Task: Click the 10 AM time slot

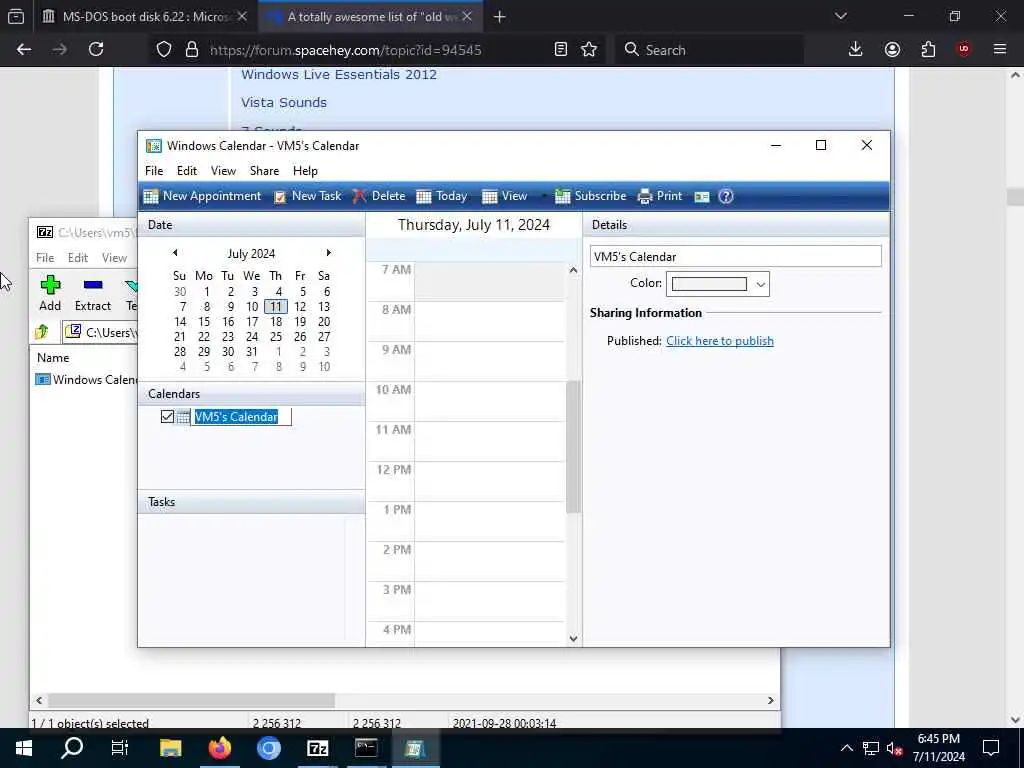Action: [488, 401]
